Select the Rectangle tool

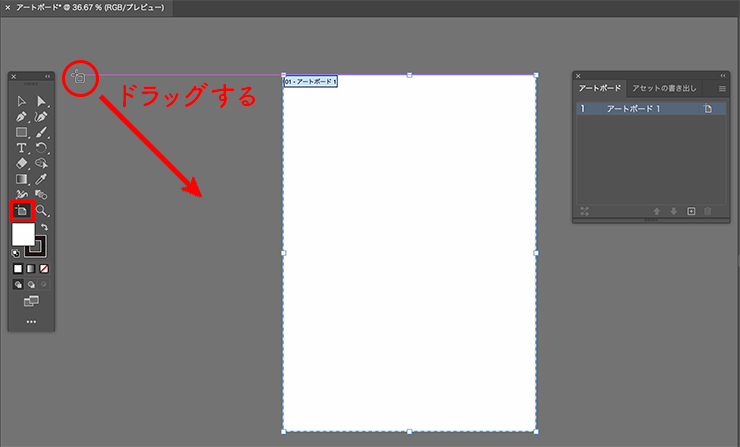click(x=22, y=132)
